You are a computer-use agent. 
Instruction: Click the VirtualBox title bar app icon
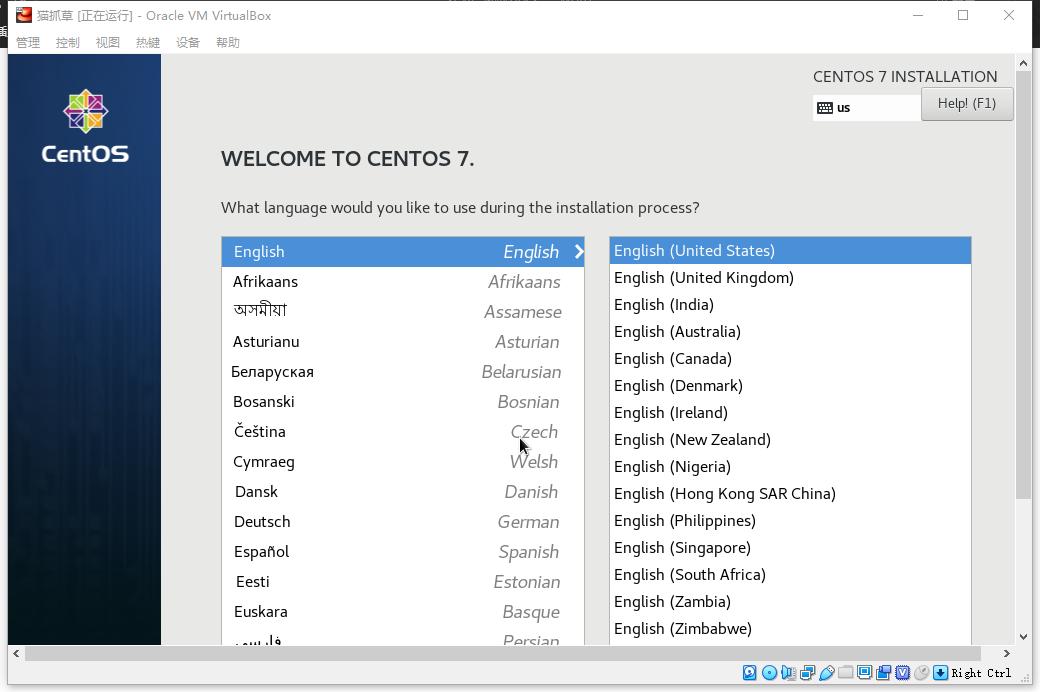[24, 15]
